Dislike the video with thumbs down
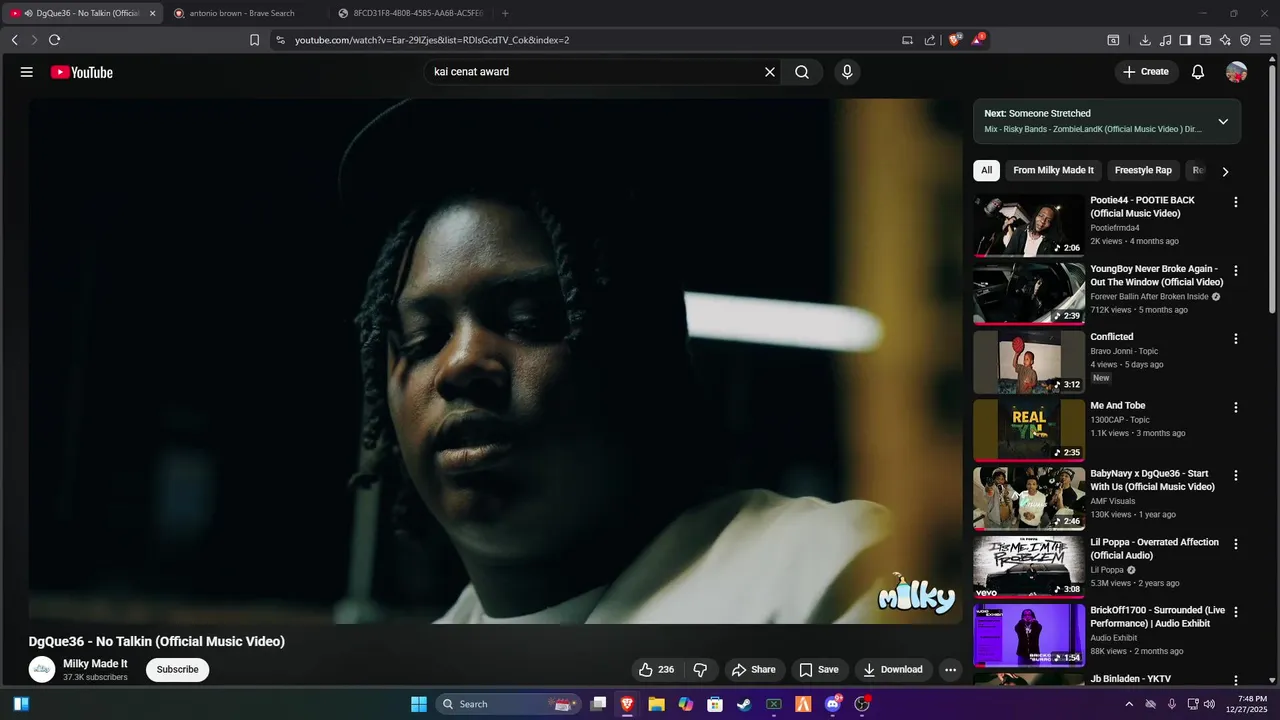 click(x=701, y=670)
